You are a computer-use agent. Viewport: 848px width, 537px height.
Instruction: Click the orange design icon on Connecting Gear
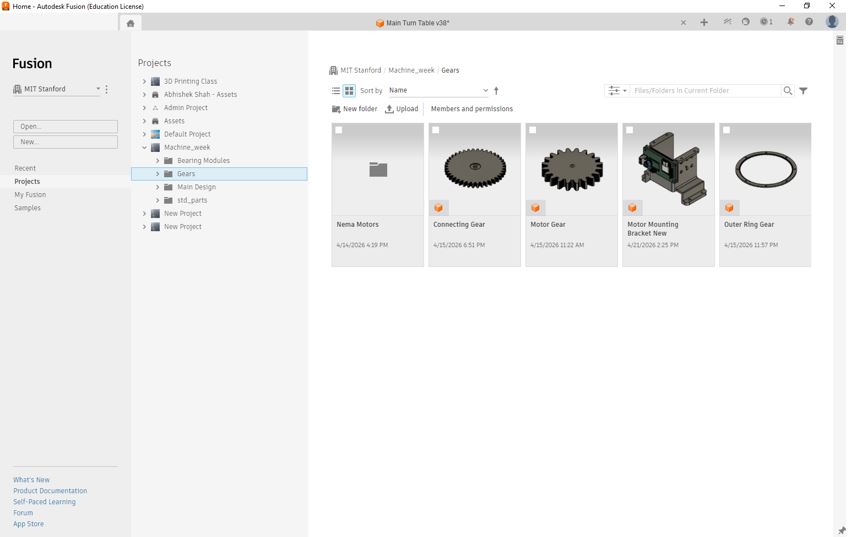point(439,208)
